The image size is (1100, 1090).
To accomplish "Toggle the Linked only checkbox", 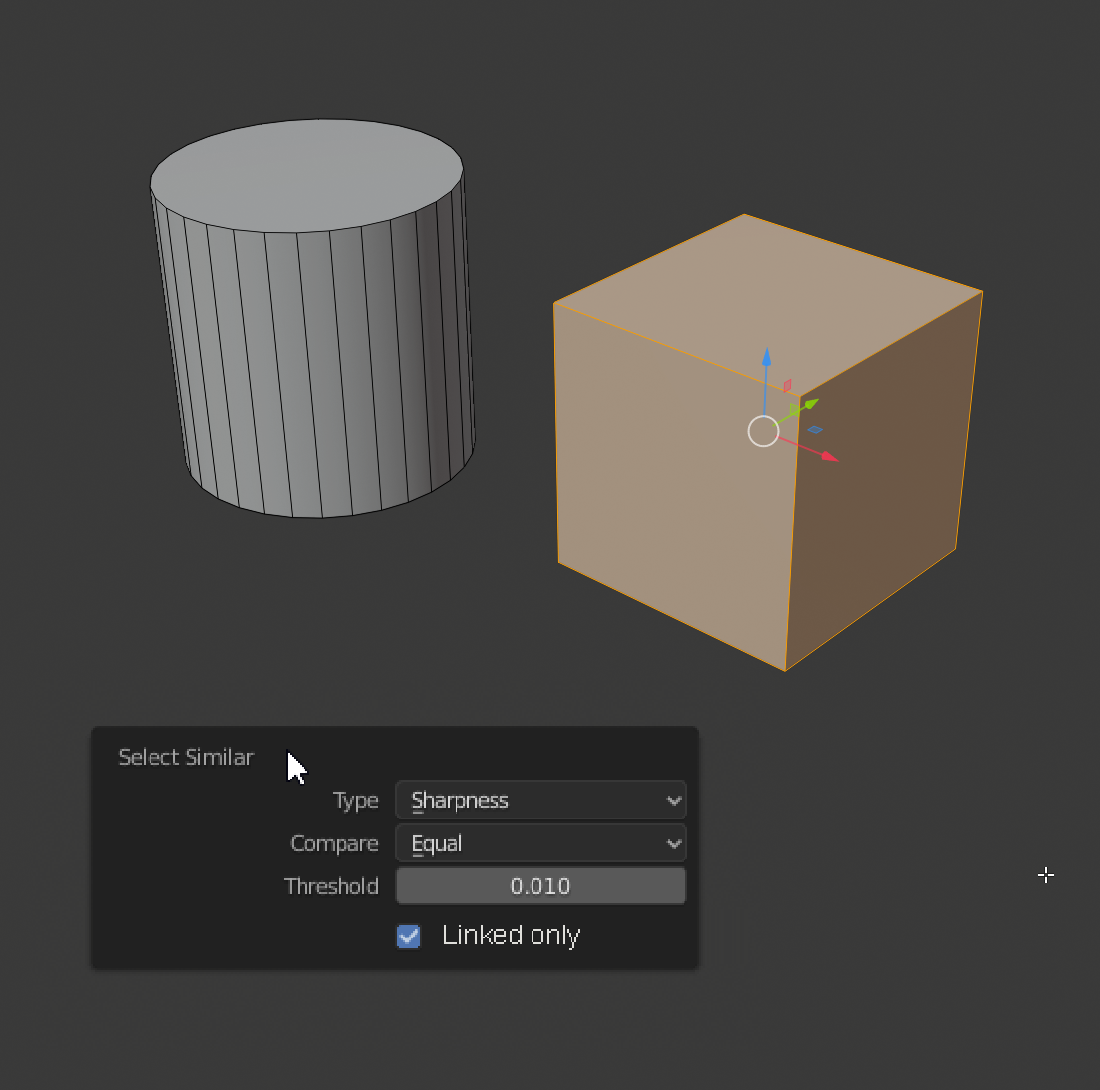I will (408, 936).
